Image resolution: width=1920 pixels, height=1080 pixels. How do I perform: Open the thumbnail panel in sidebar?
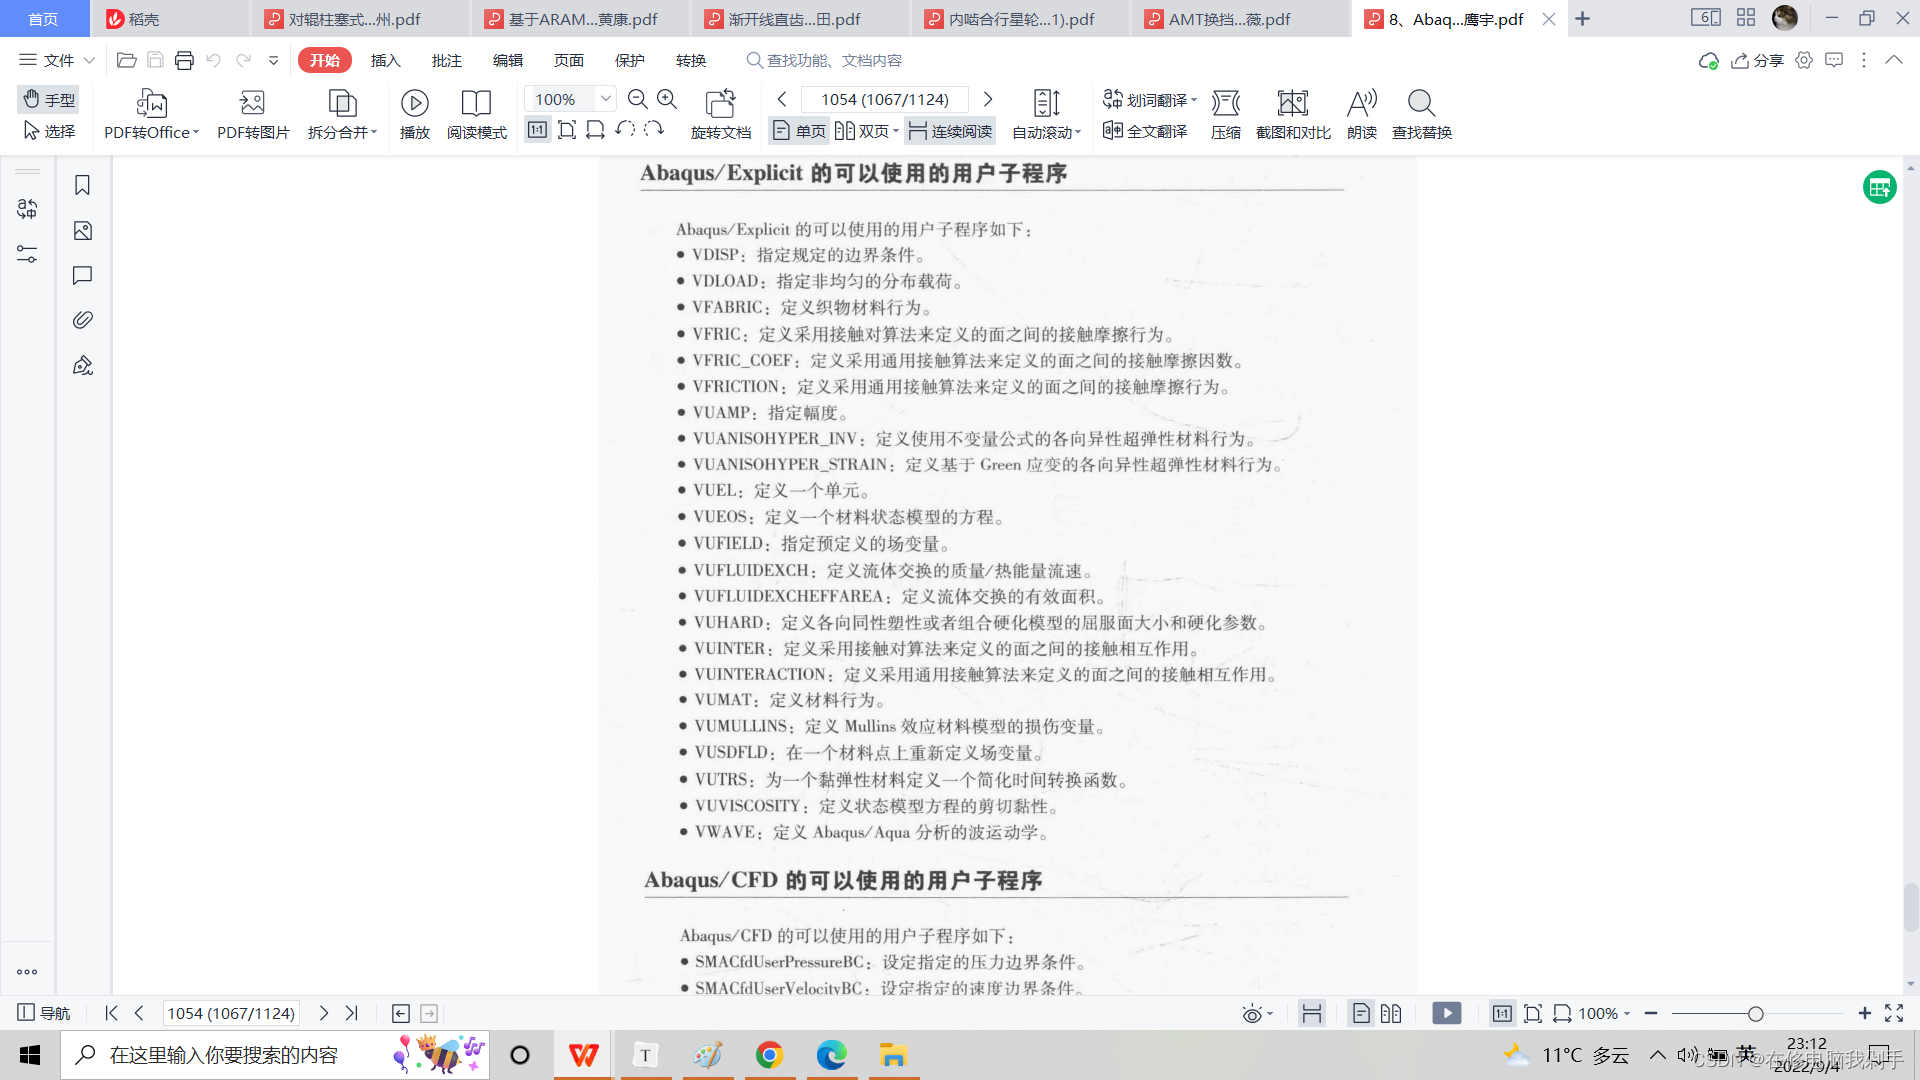pyautogui.click(x=83, y=231)
